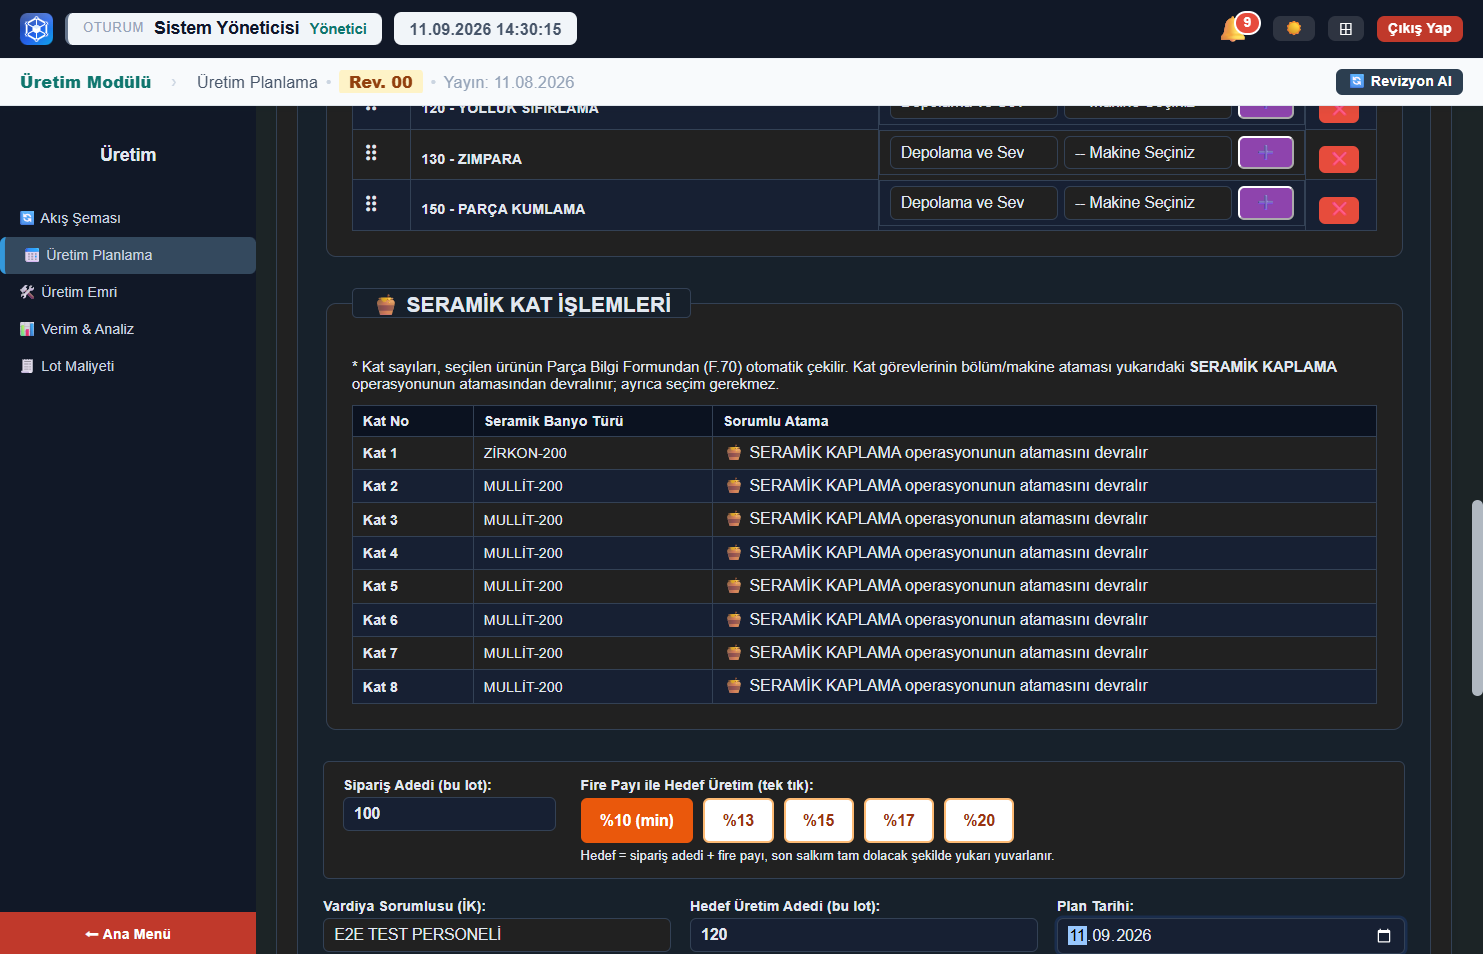The image size is (1483, 954).
Task: Click the Rev. 00 revision badge
Action: point(381,82)
